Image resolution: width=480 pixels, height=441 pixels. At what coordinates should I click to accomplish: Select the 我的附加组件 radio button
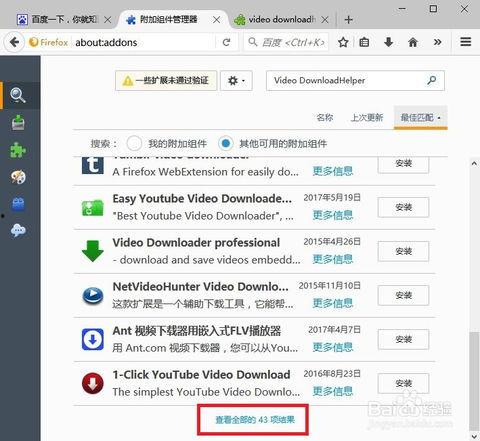click(x=134, y=143)
